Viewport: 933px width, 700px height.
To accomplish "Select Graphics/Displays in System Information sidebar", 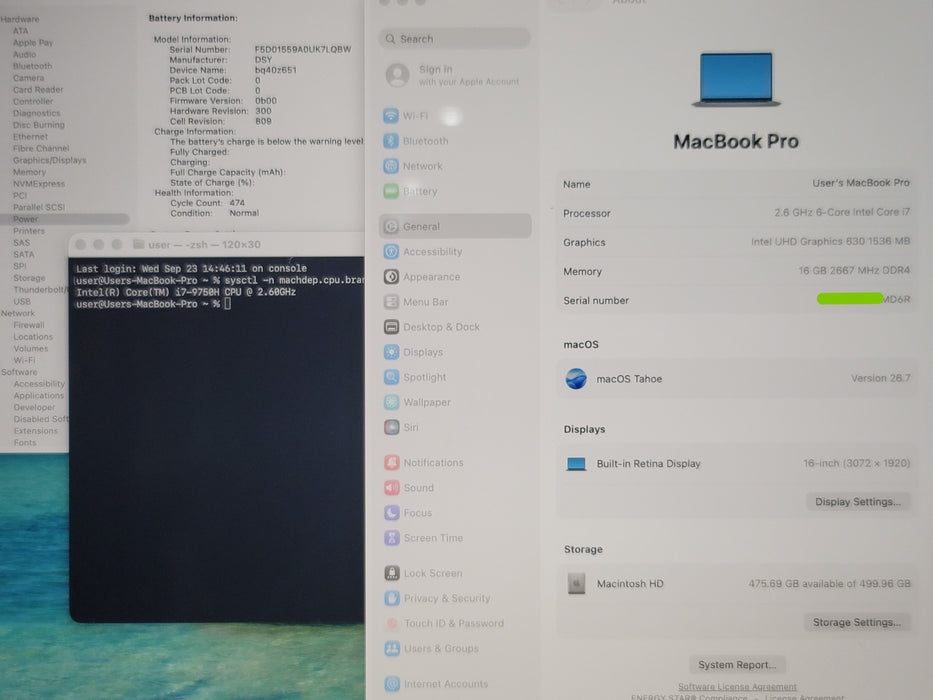I will point(49,160).
